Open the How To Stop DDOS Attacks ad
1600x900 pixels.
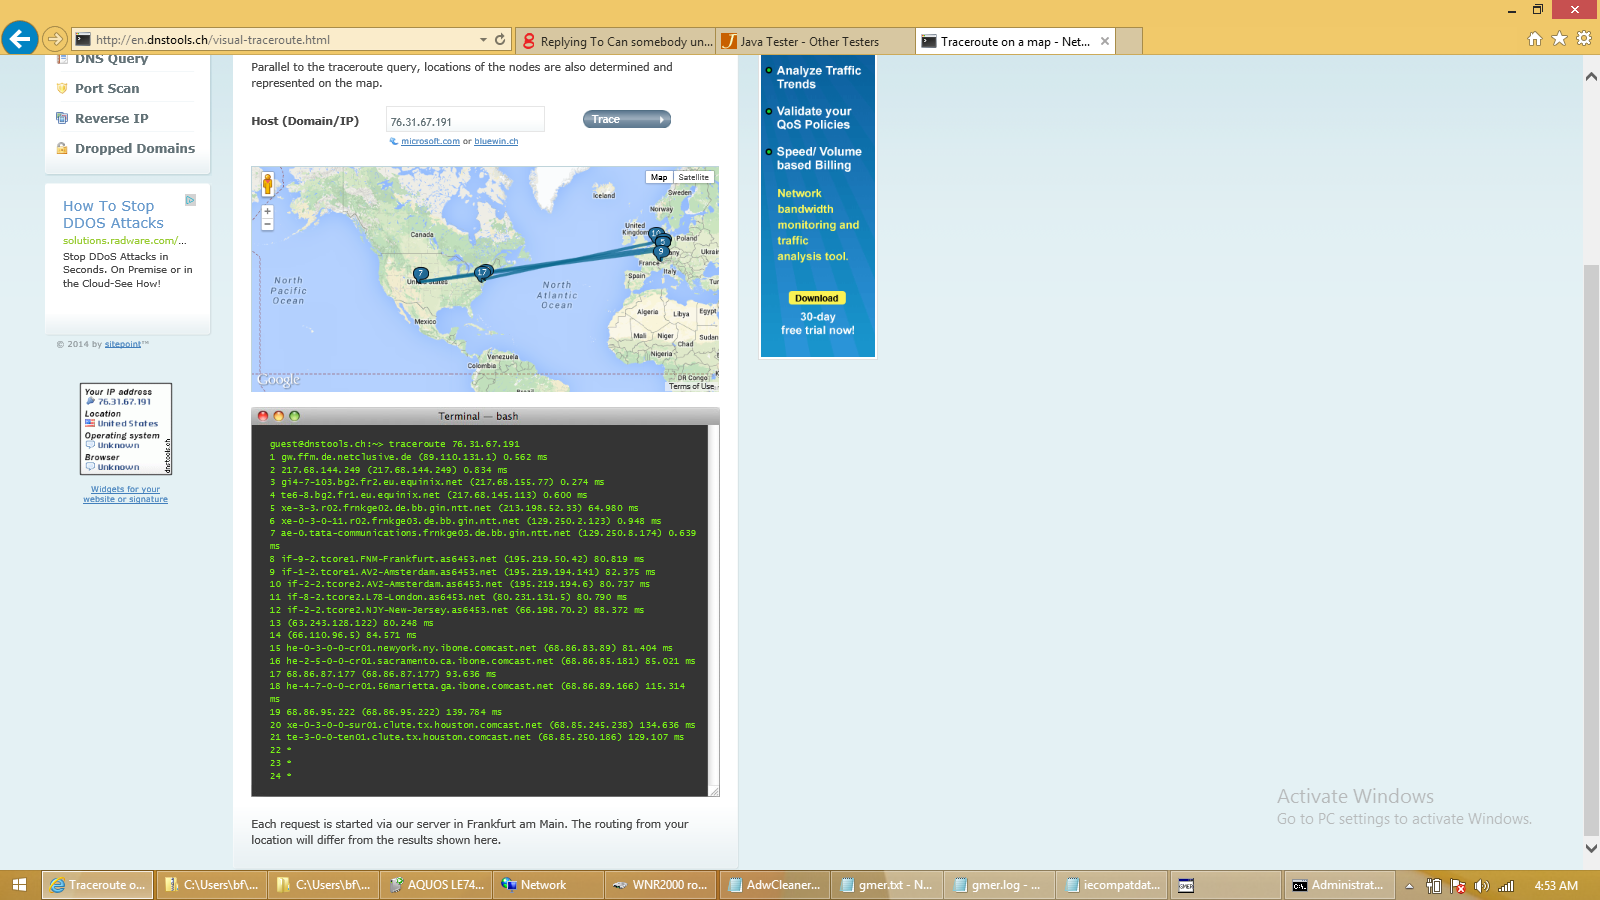coord(113,214)
